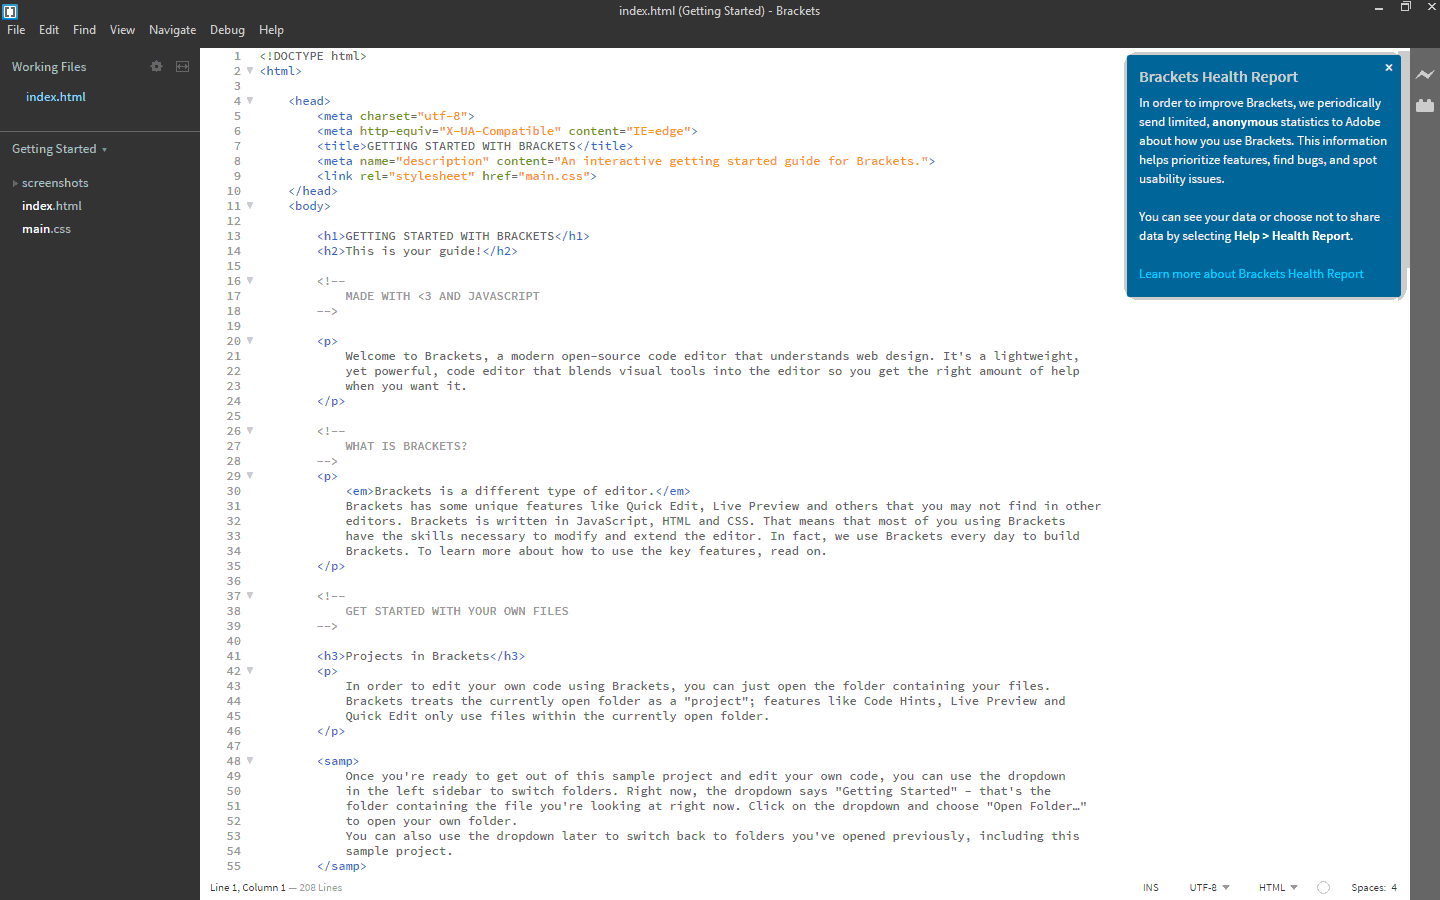Change indentation via the Spaces: 4 control
1440x900 pixels.
pos(1374,887)
